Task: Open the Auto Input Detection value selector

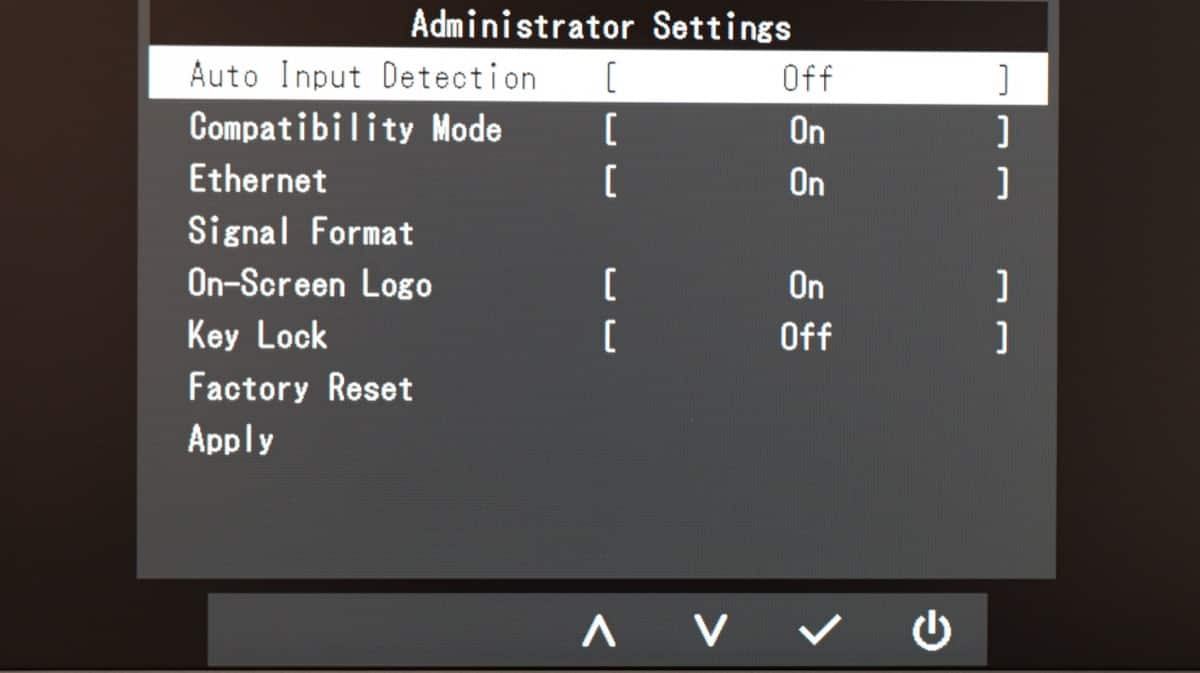Action: click(806, 75)
